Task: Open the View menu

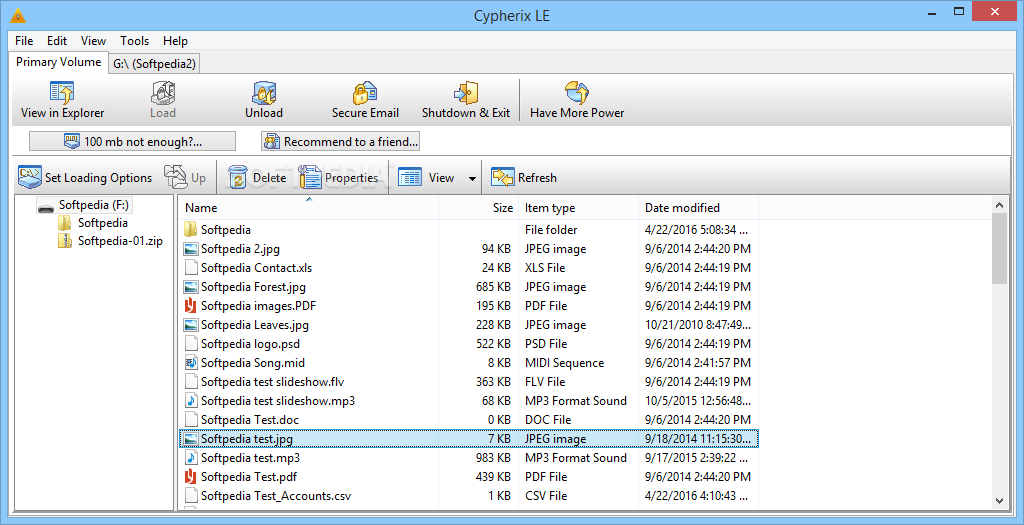Action: [93, 40]
